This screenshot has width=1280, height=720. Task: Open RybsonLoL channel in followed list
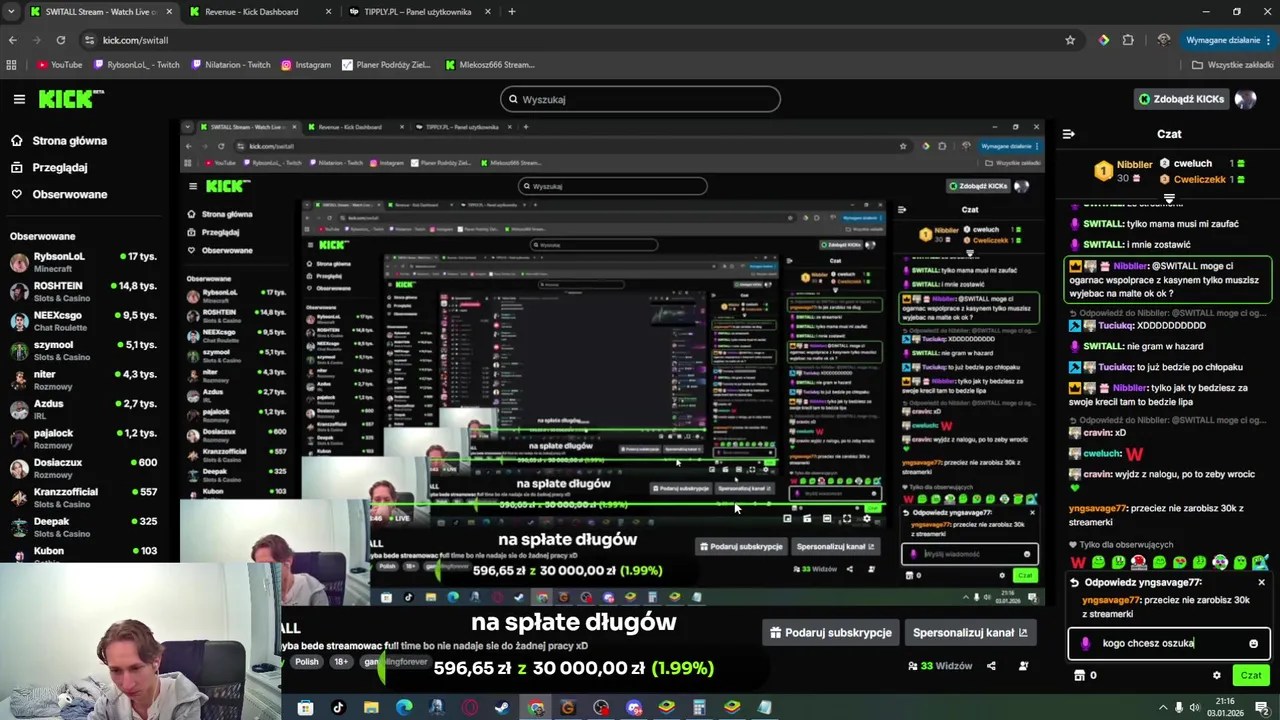[x=83, y=262]
